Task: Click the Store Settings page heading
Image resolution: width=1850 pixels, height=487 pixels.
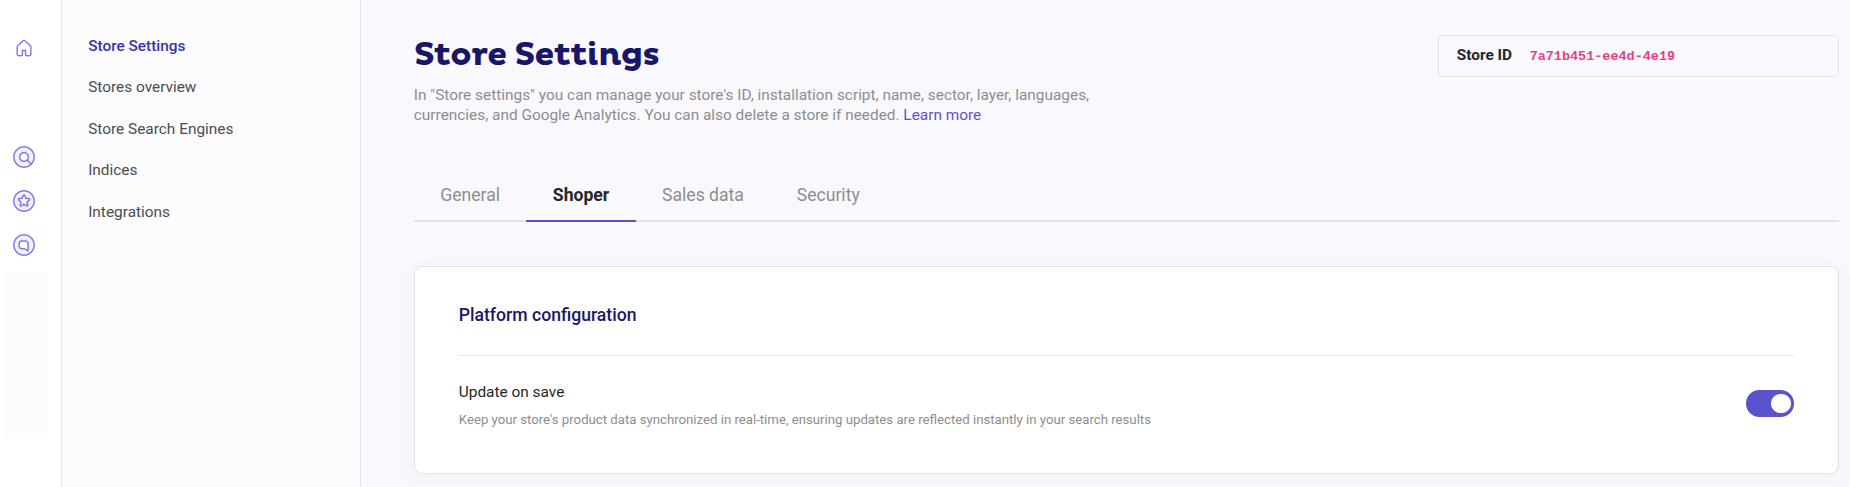Action: click(x=537, y=54)
